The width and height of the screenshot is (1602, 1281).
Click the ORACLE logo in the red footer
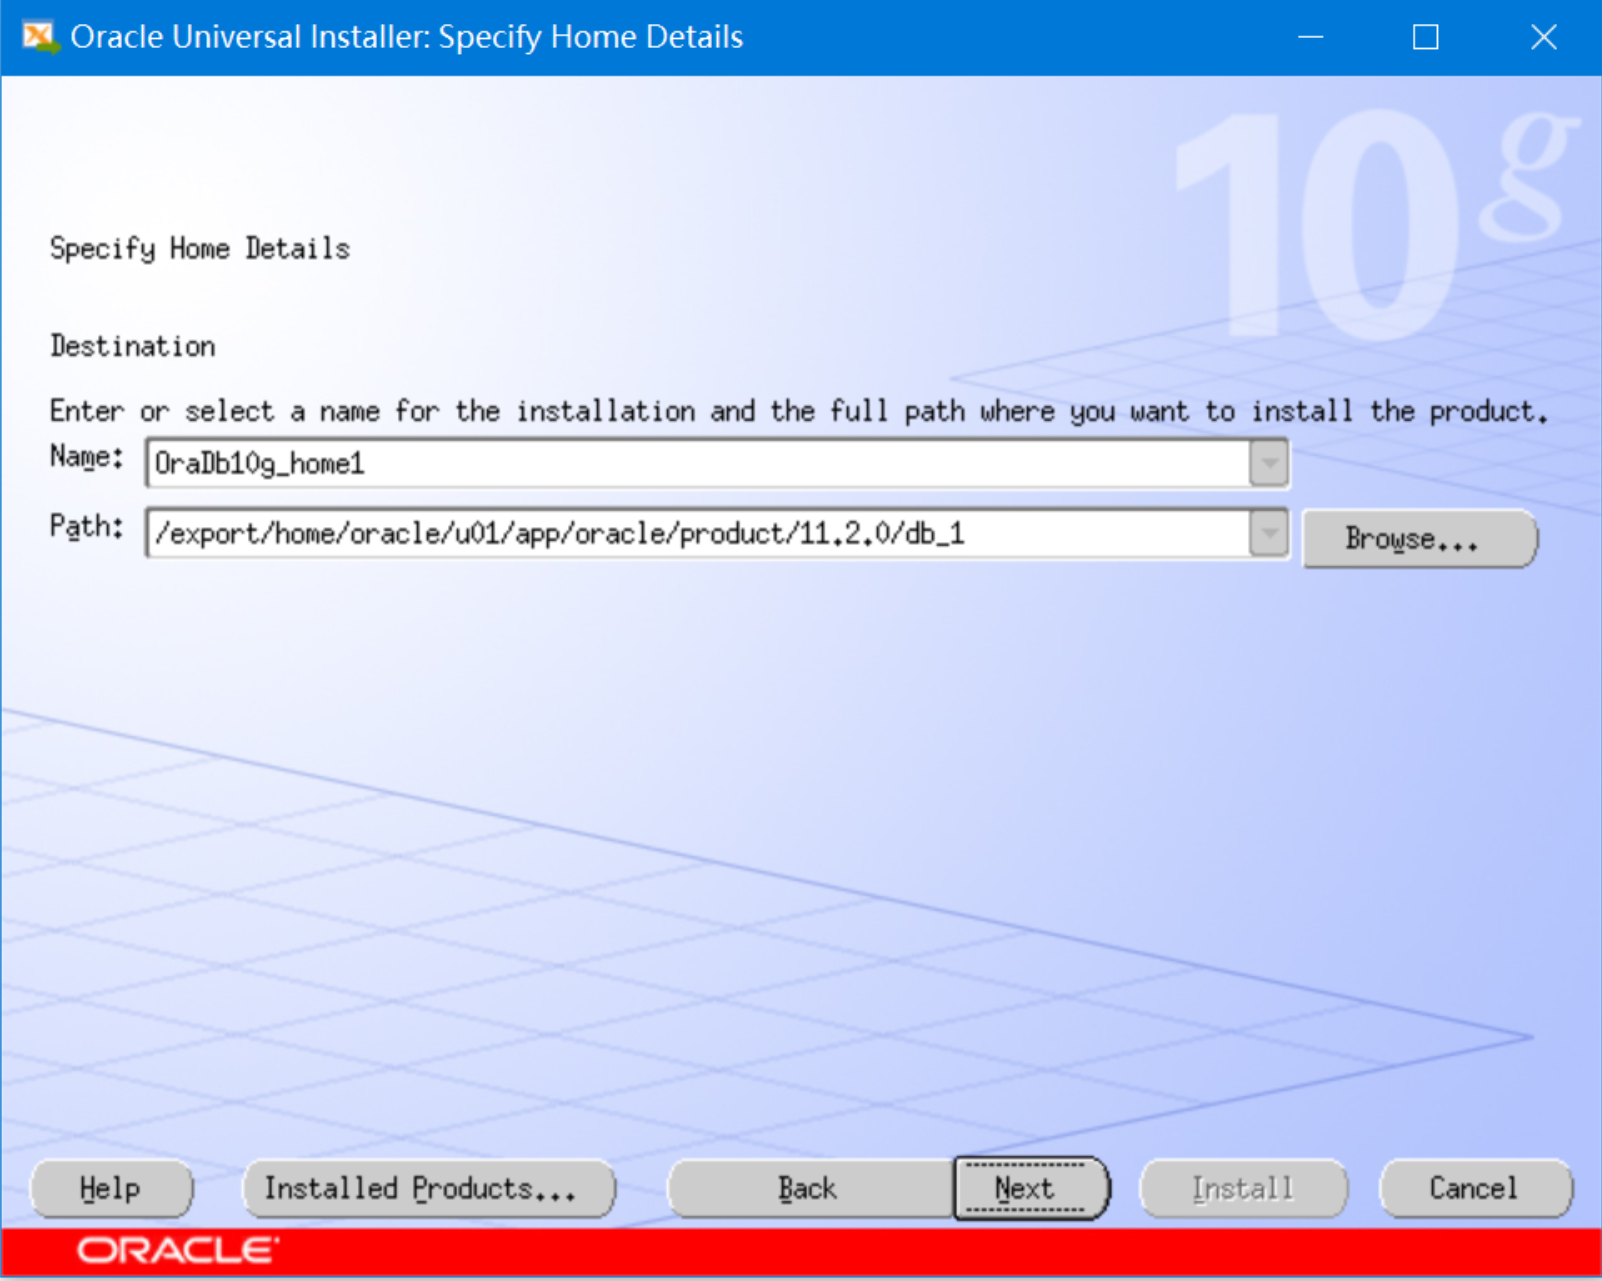point(178,1251)
